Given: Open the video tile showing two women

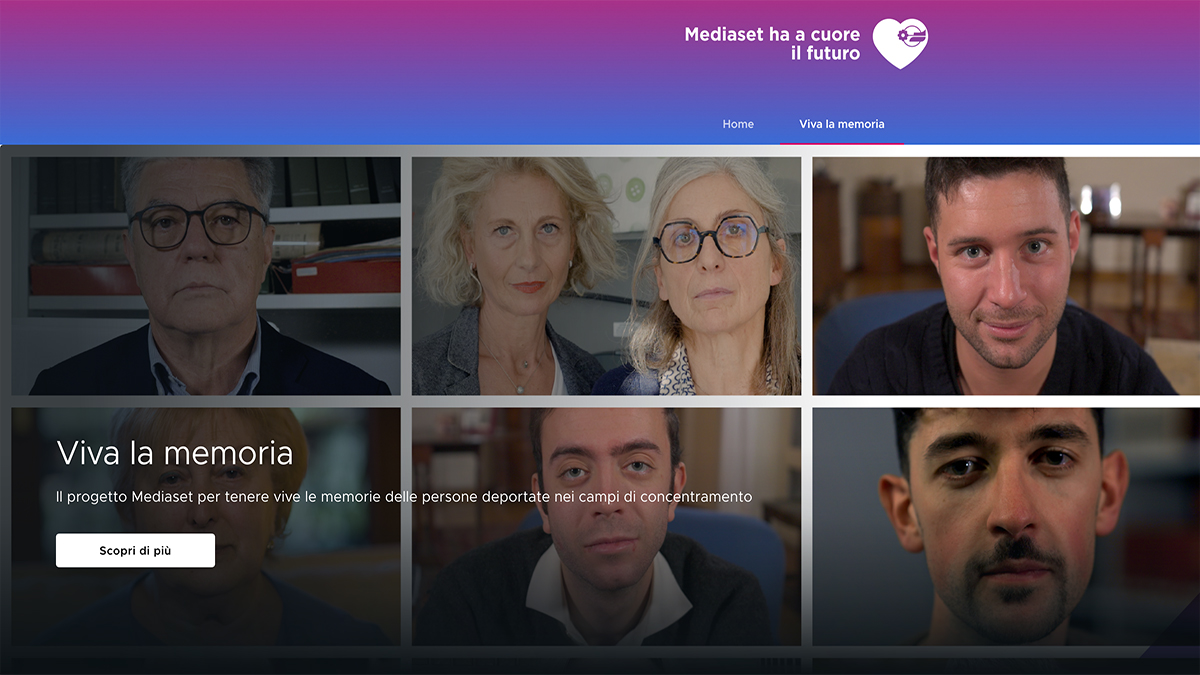Looking at the screenshot, I should coord(606,275).
